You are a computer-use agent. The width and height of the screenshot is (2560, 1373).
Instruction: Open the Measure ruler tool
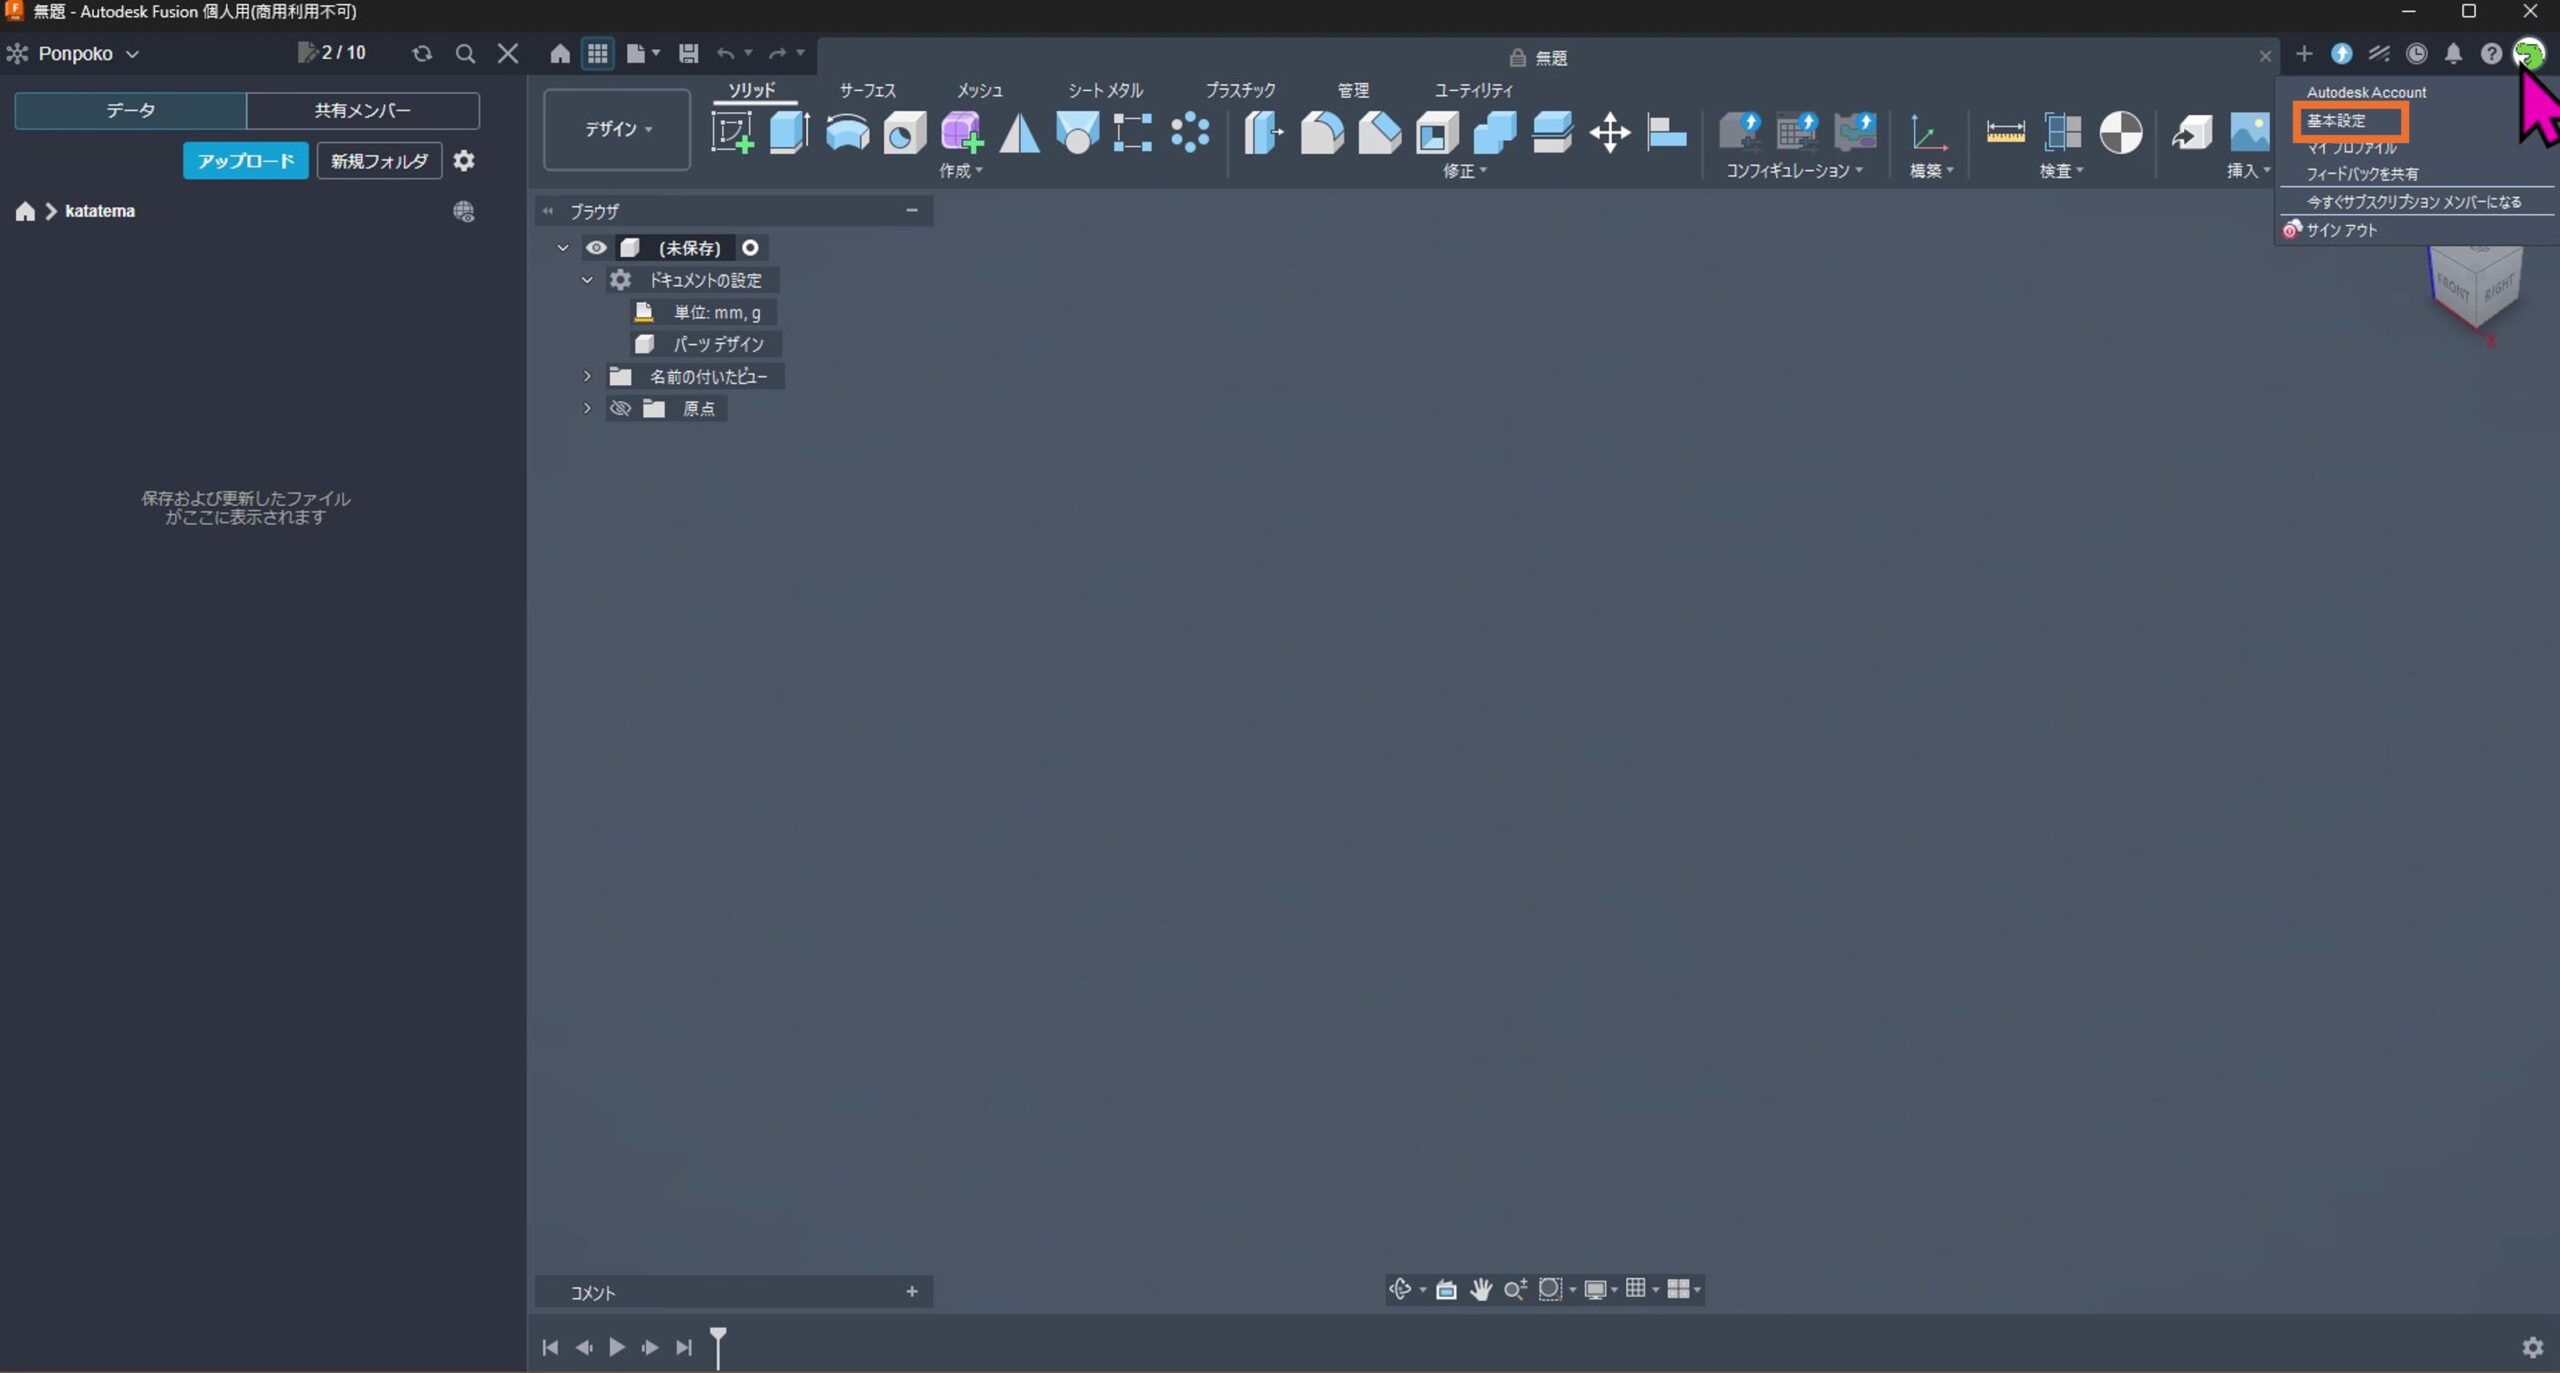[2004, 132]
